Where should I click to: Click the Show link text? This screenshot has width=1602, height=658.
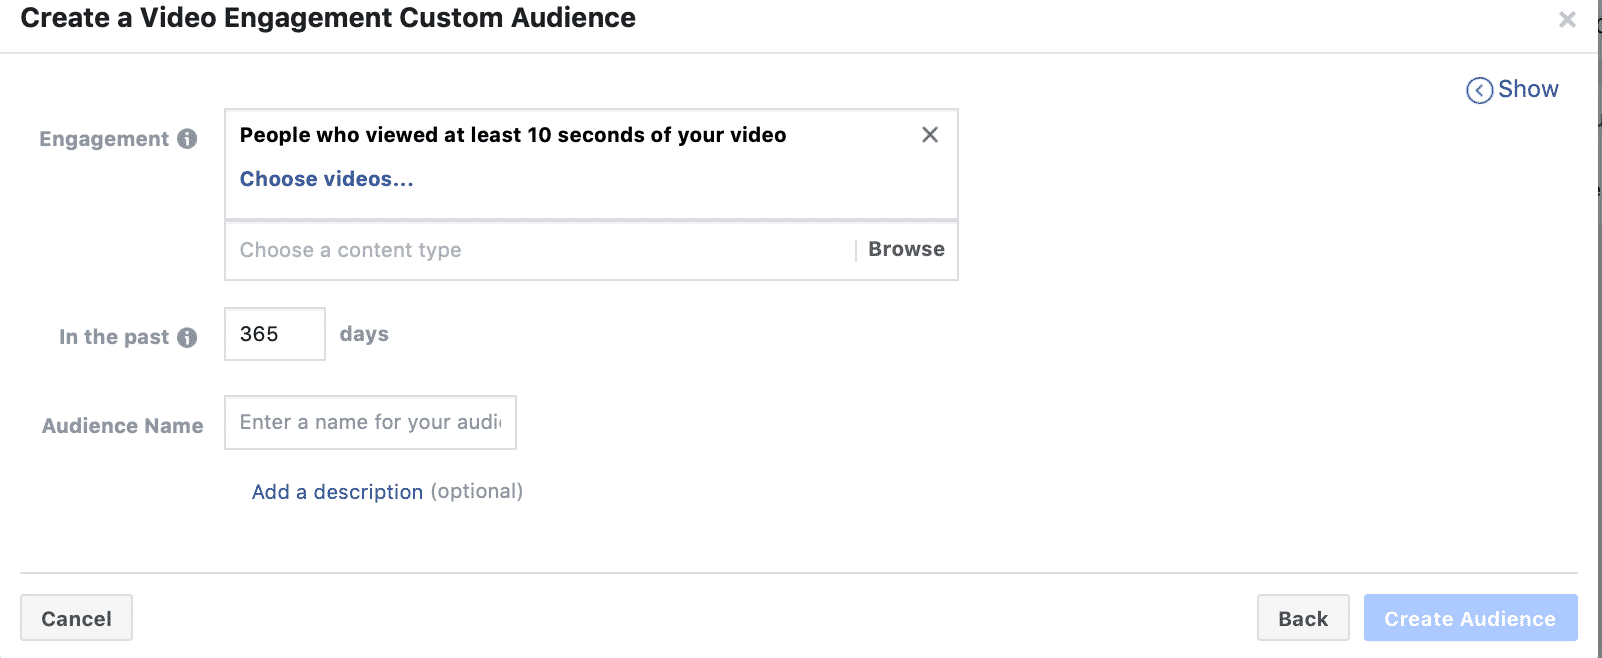(x=1528, y=90)
